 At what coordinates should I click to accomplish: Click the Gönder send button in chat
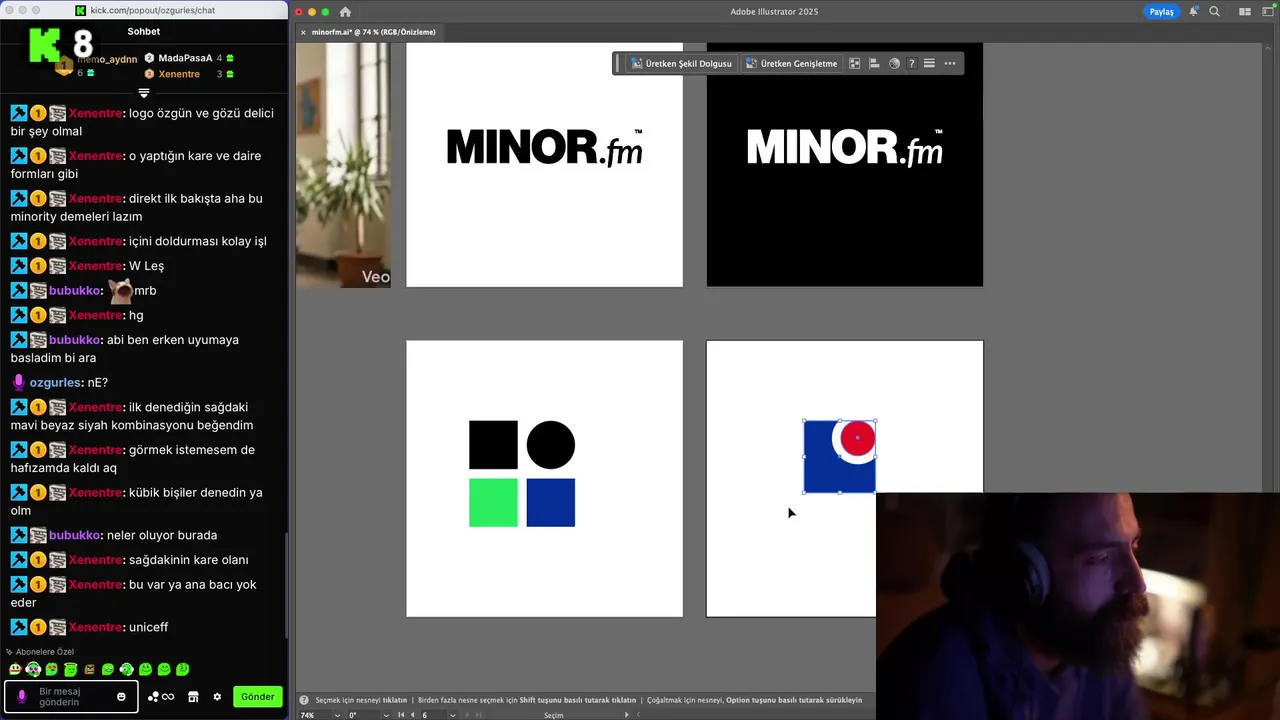257,696
